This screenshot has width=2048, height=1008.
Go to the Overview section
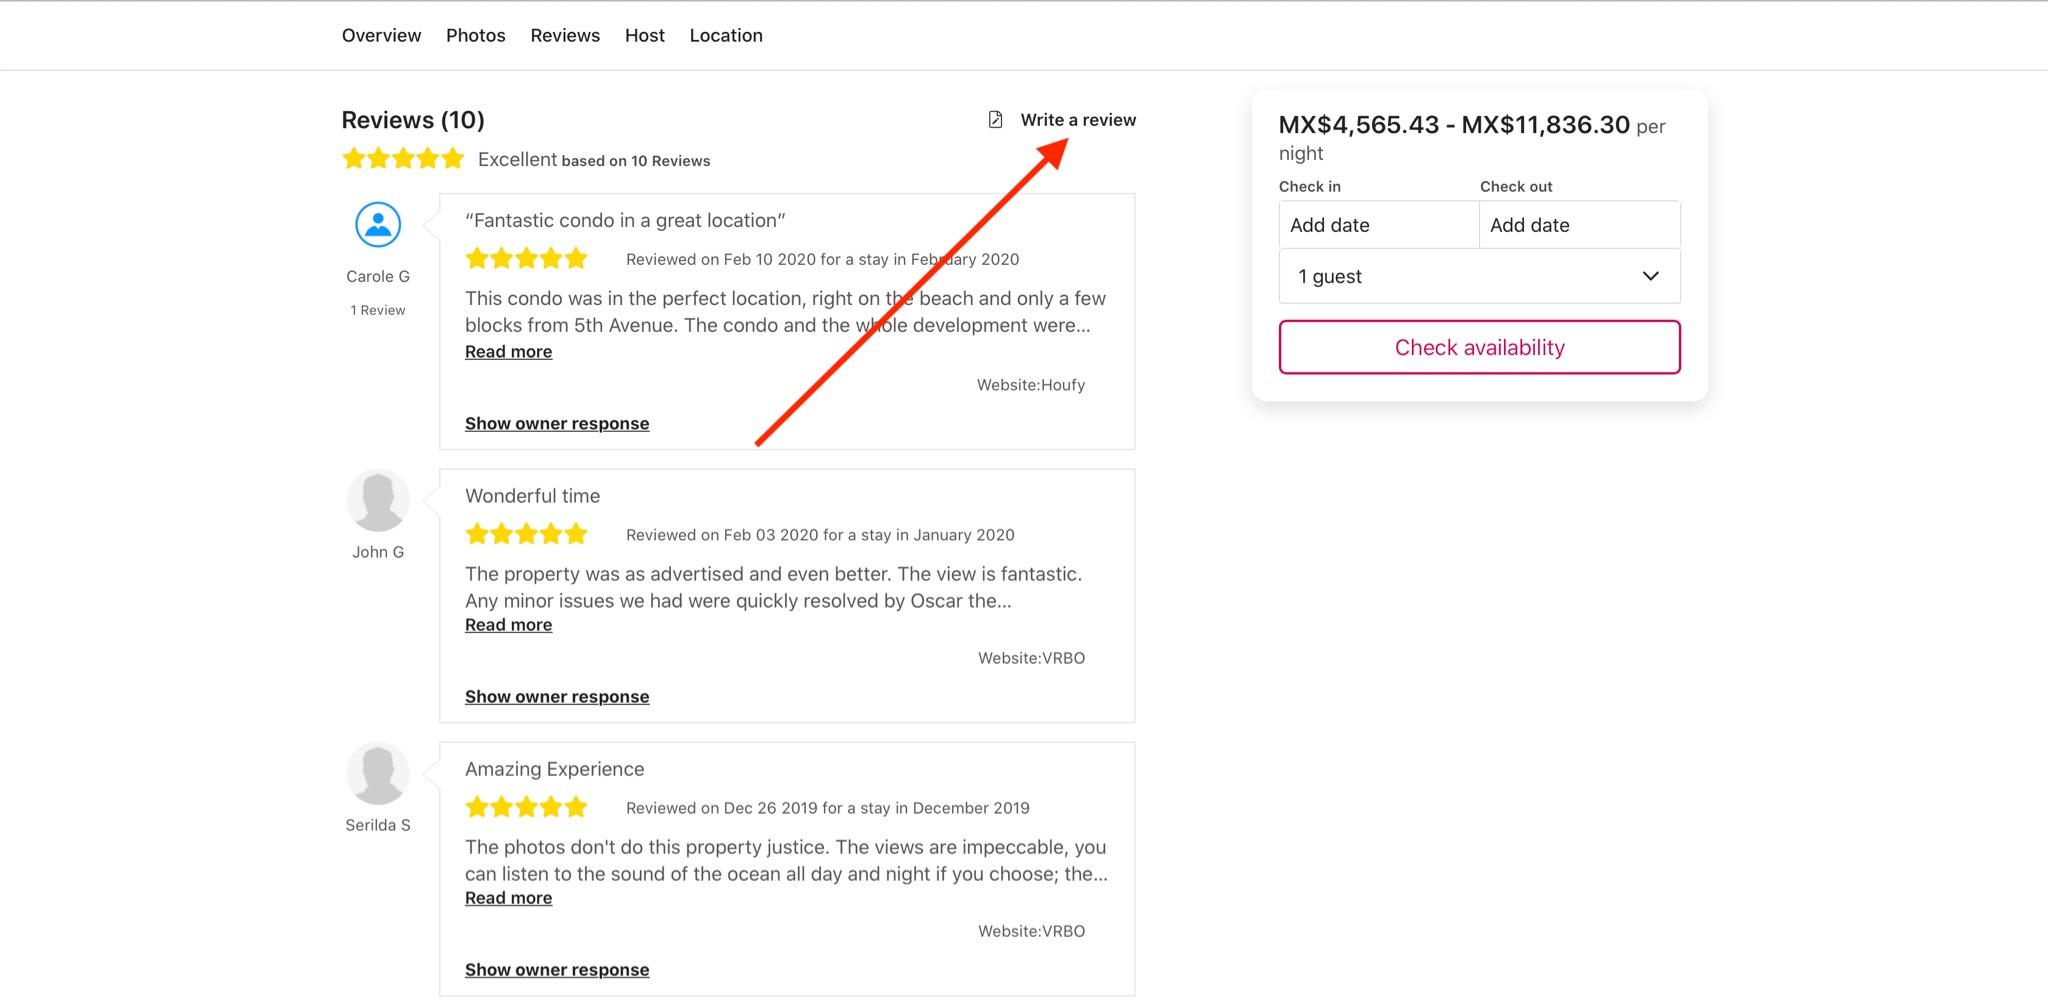point(381,35)
